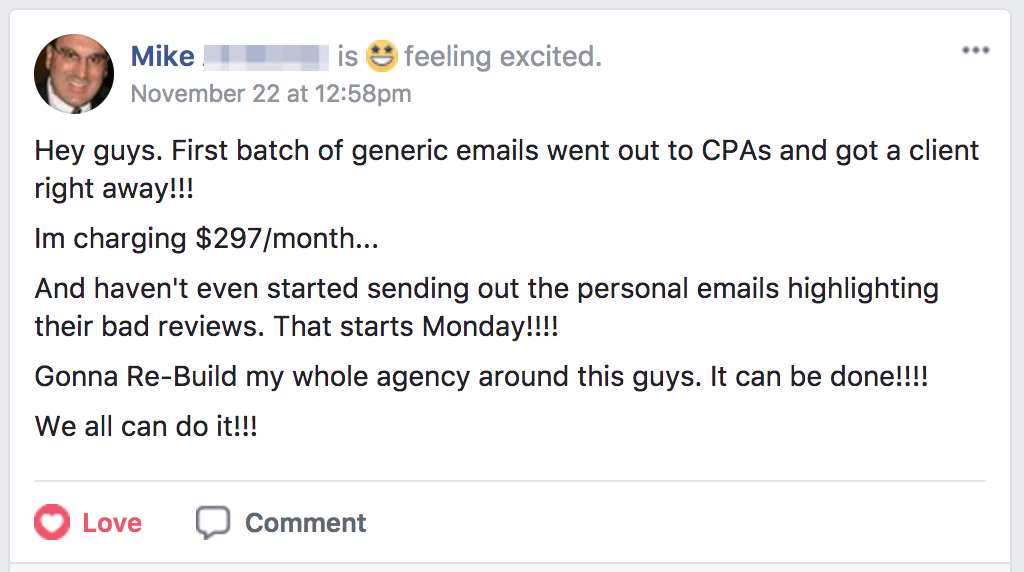Click the word 'is' before the emoji
The width and height of the screenshot is (1024, 572).
[x=347, y=57]
